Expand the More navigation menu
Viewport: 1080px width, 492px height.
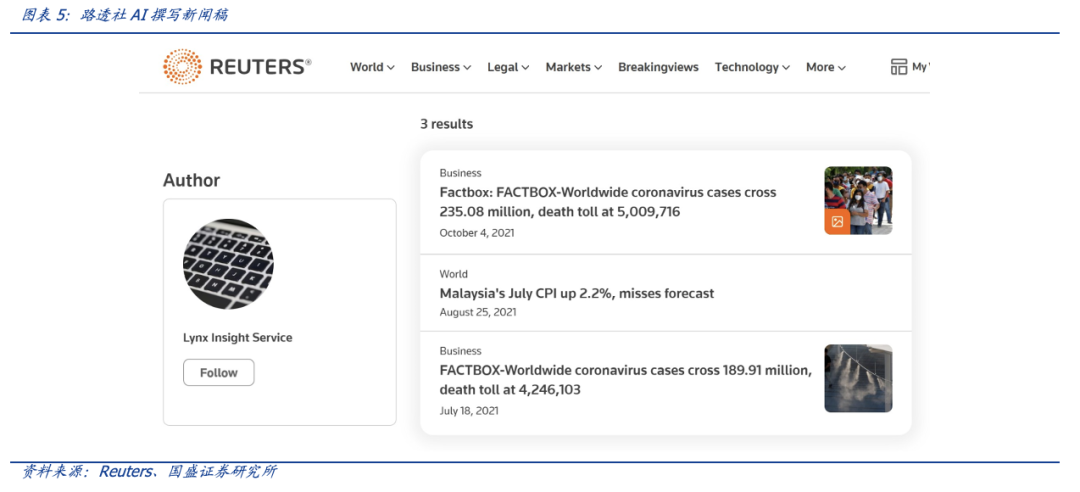pos(825,67)
